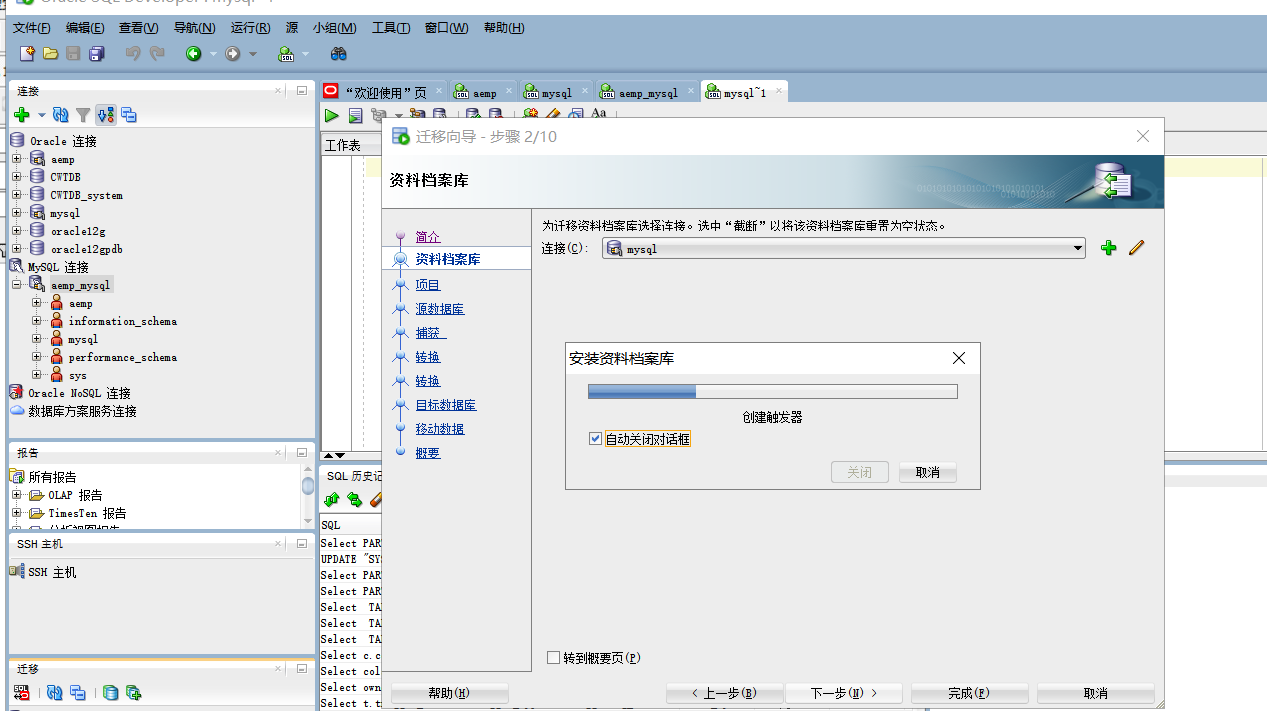Select the SSH 主机 node icon
Viewport: 1267px width, 711px height.
tap(17, 572)
